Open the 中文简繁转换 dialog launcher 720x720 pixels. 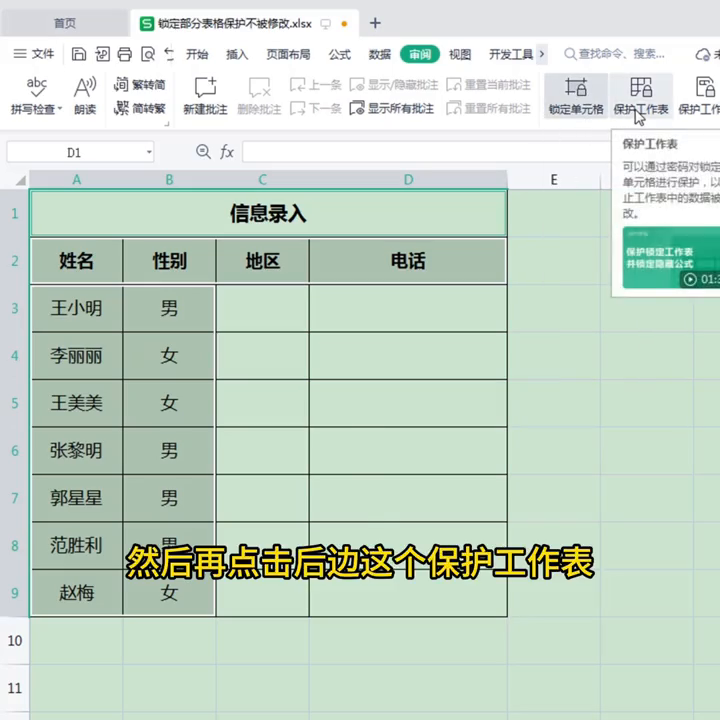(167, 124)
